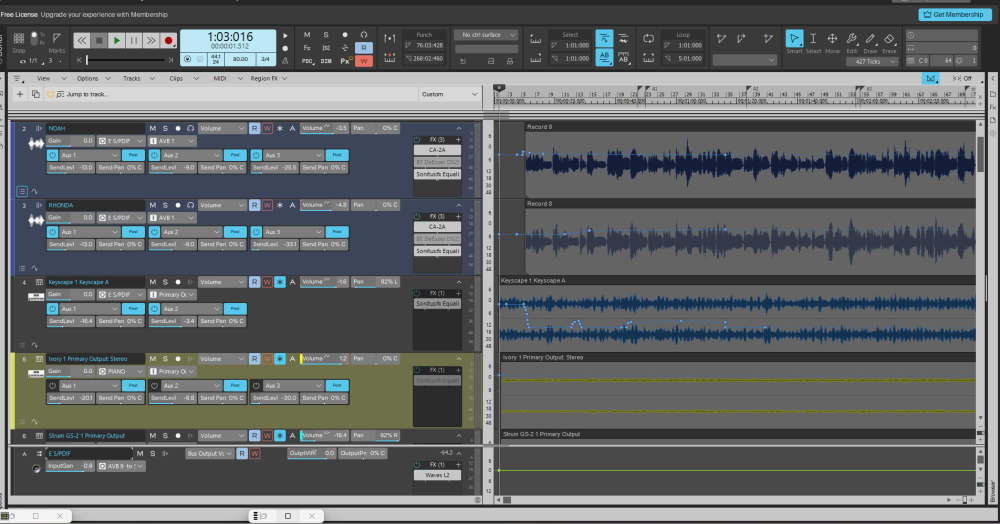Image resolution: width=1000 pixels, height=524 pixels.
Task: Arm NOAH track for recording
Action: 178,128
